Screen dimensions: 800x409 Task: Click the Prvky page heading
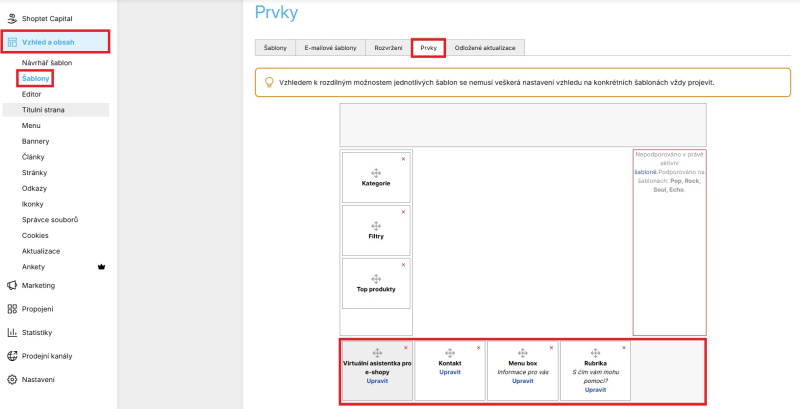click(x=276, y=12)
